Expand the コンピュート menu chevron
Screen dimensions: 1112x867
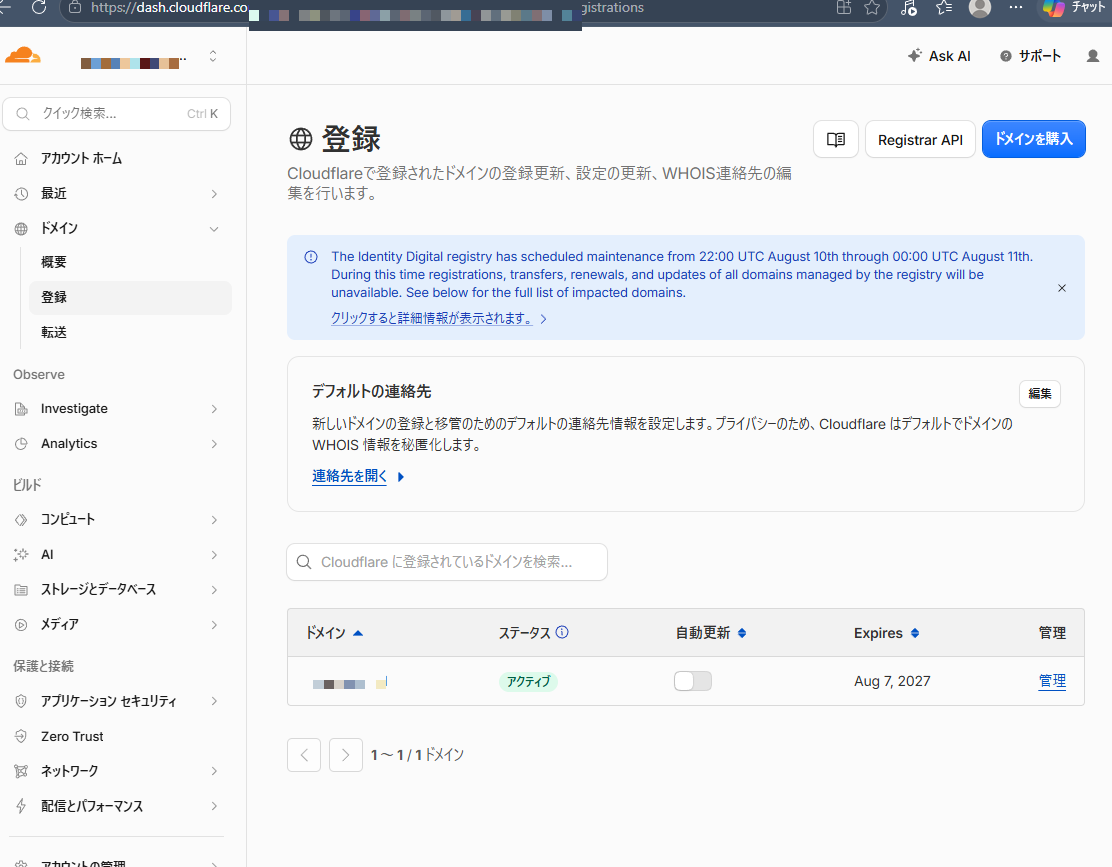coord(213,520)
